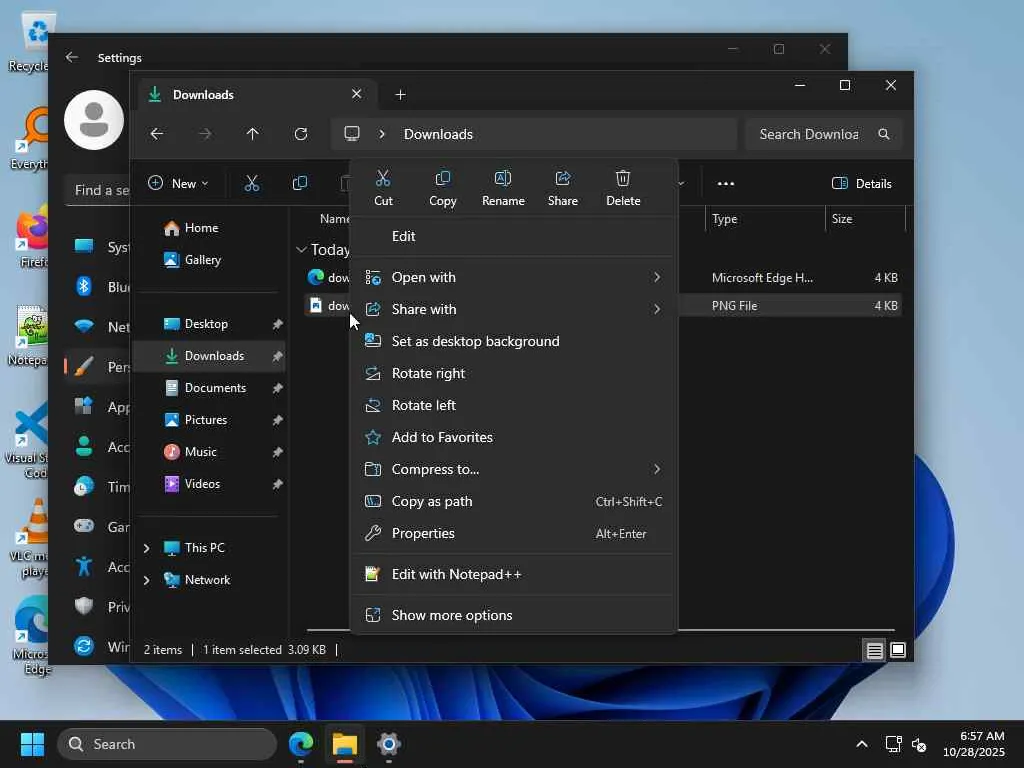This screenshot has width=1024, height=768.
Task: Click Show more options
Action: tap(514, 616)
